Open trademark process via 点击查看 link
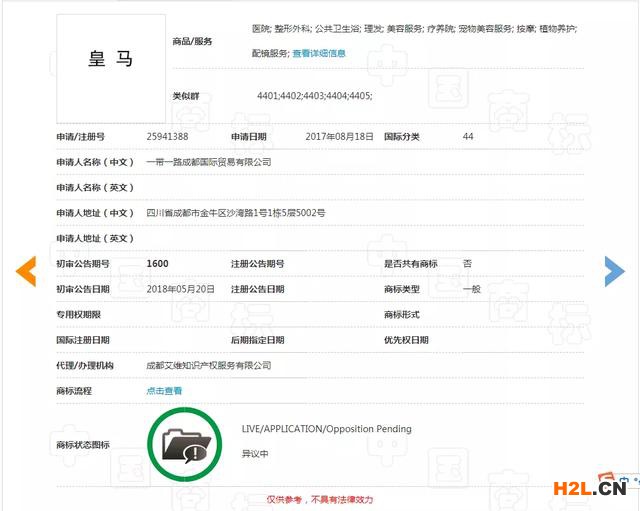This screenshot has width=640, height=511. 164,391
